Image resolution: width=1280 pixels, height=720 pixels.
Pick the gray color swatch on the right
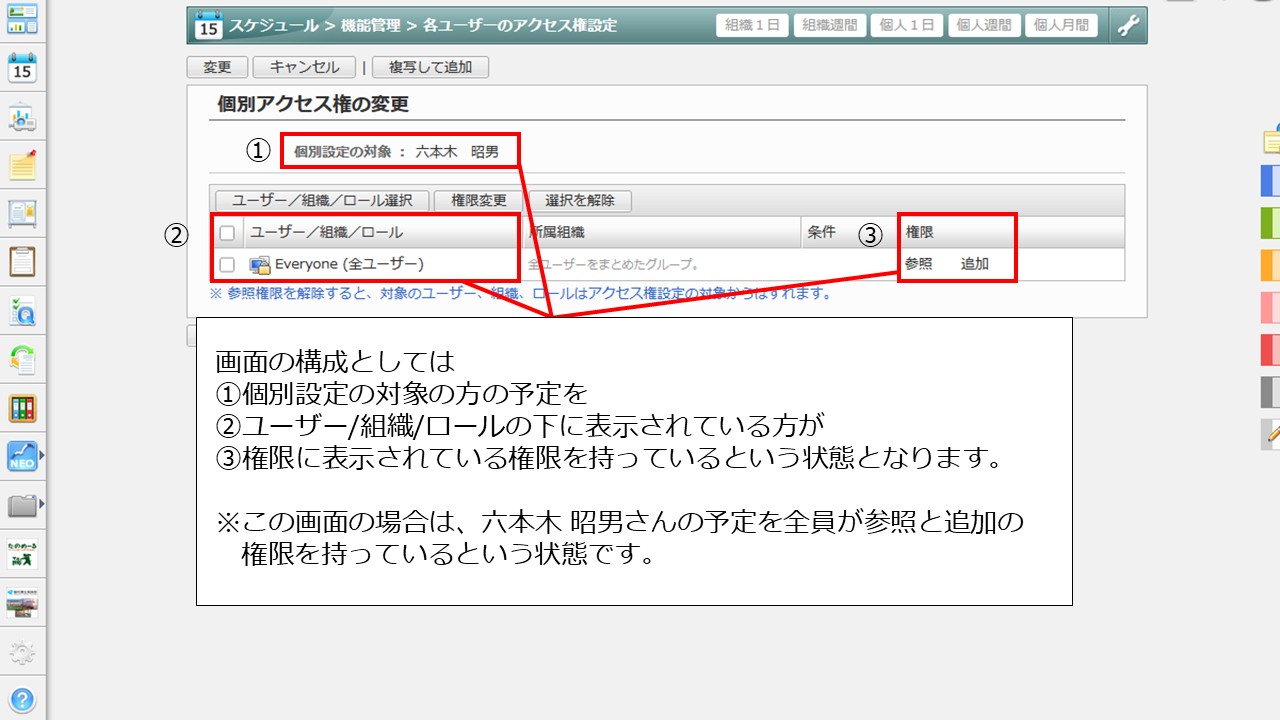click(x=1270, y=391)
